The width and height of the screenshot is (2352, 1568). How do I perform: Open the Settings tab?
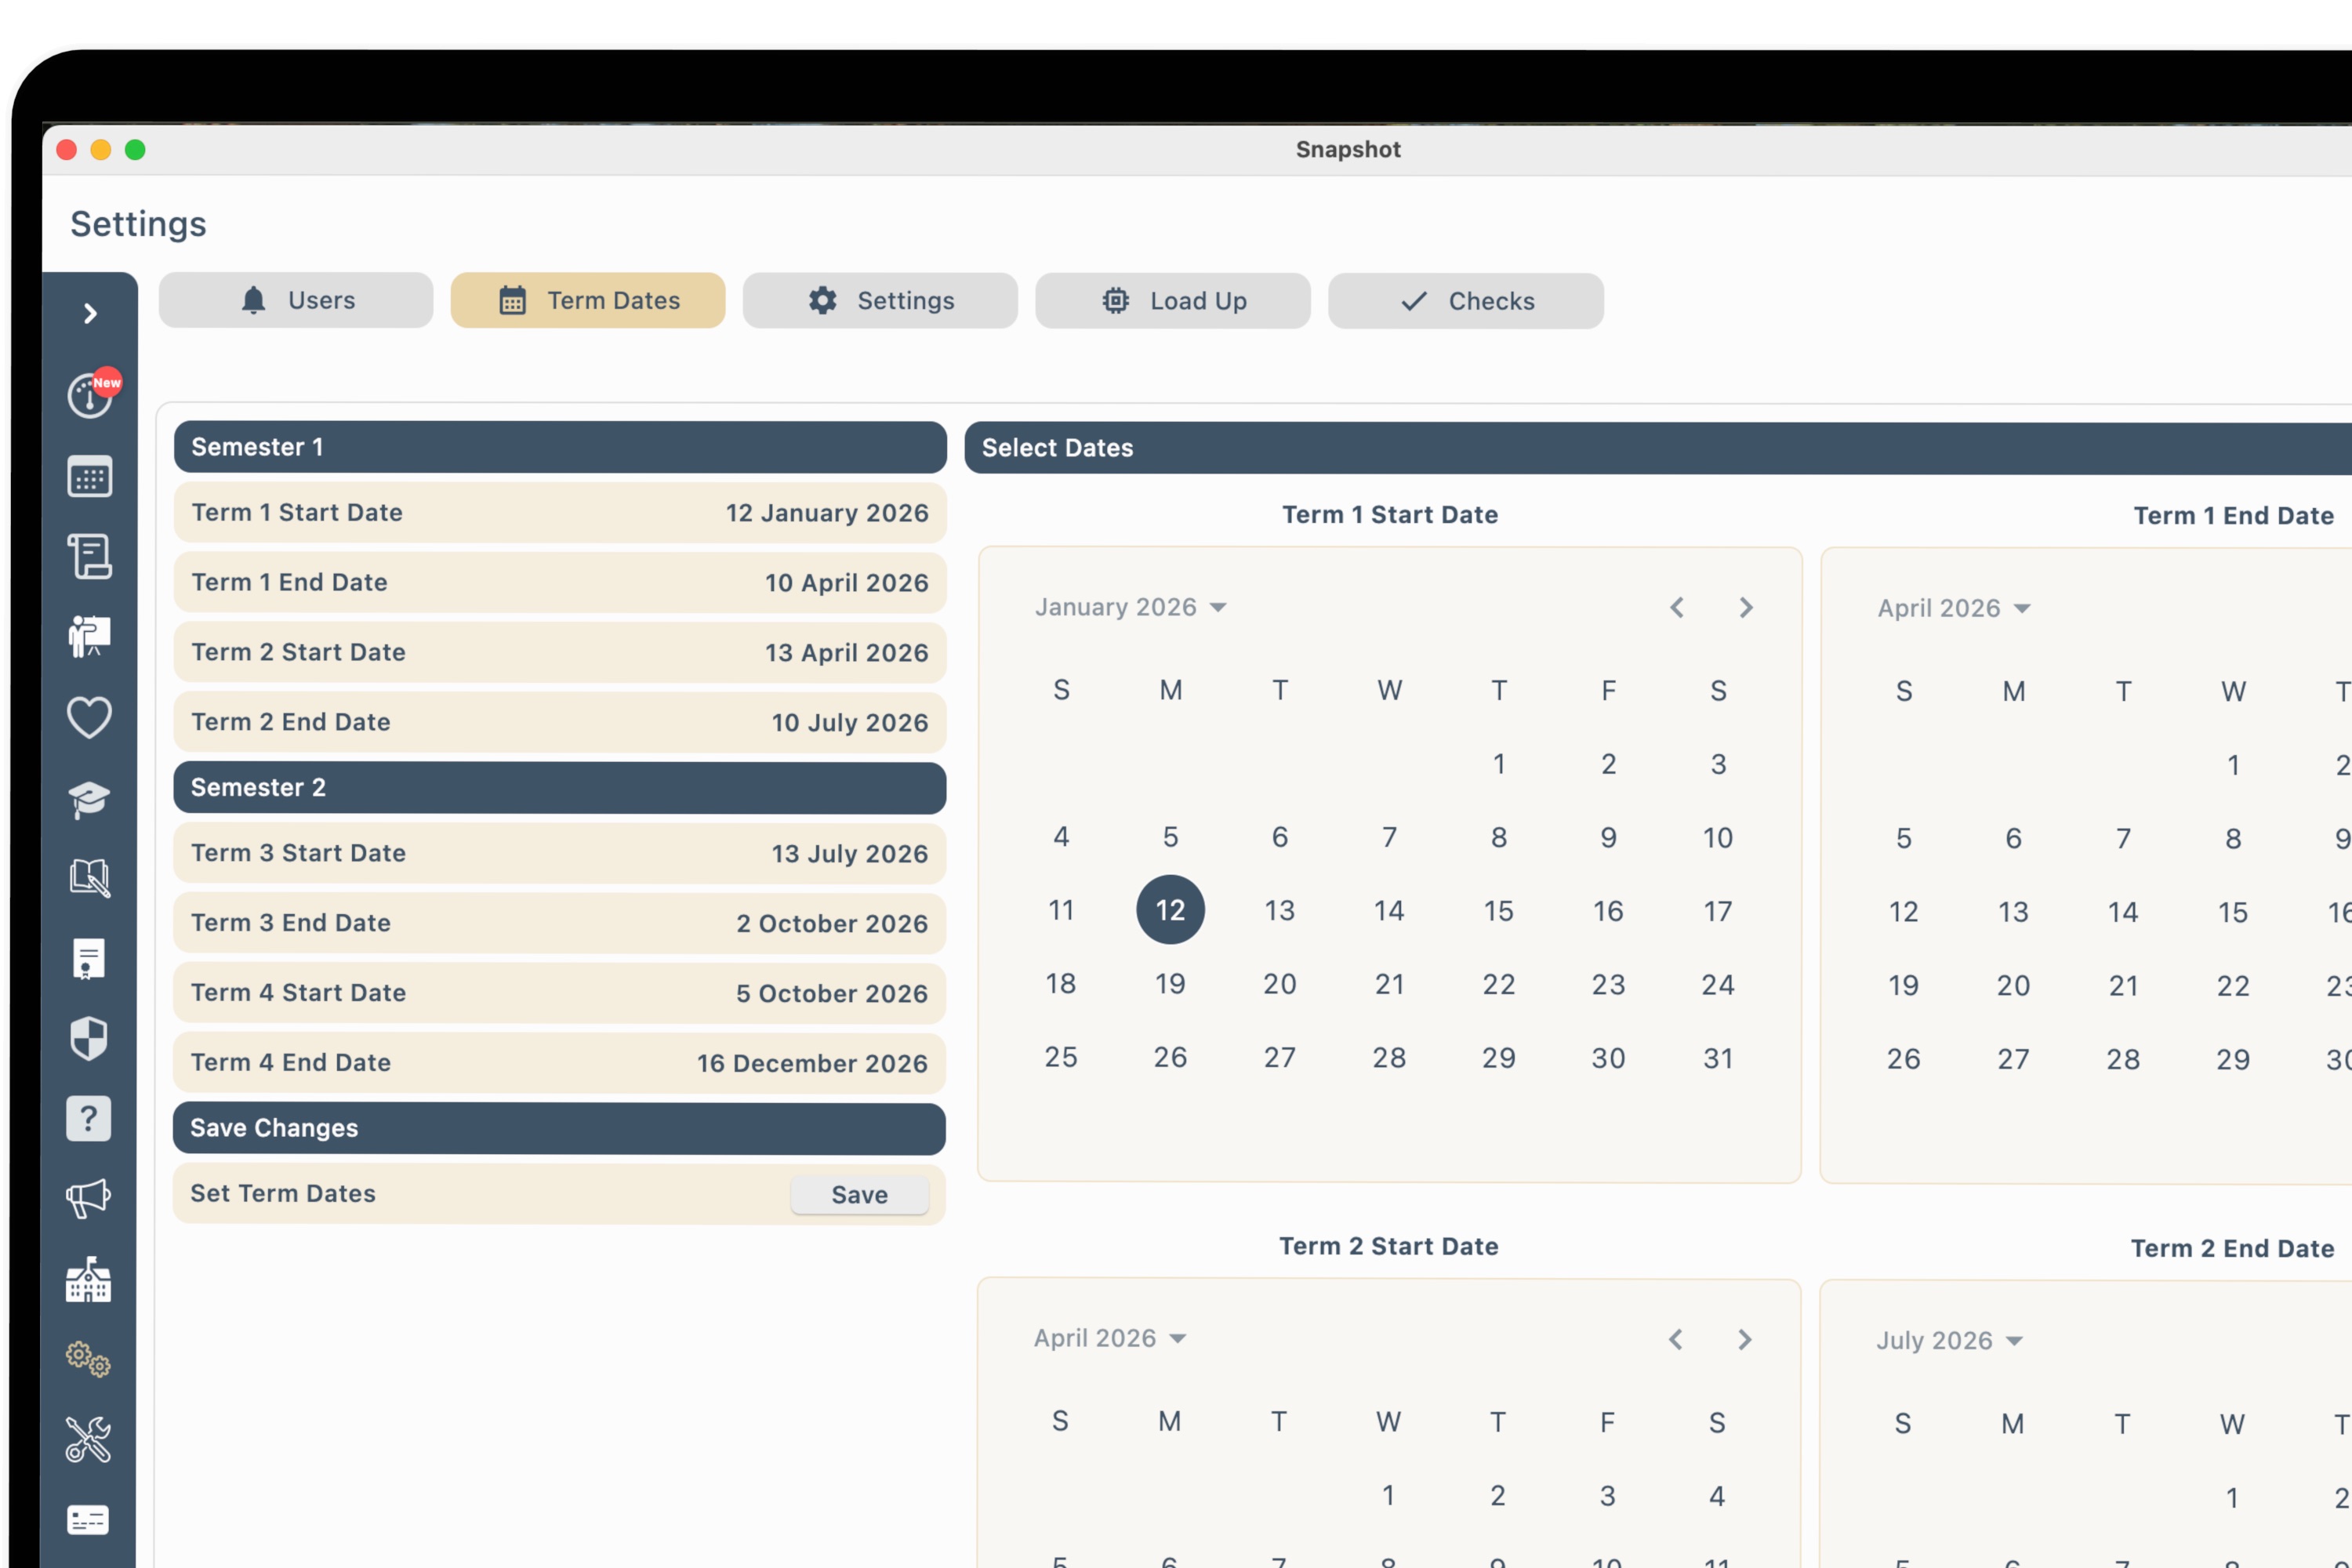880,300
